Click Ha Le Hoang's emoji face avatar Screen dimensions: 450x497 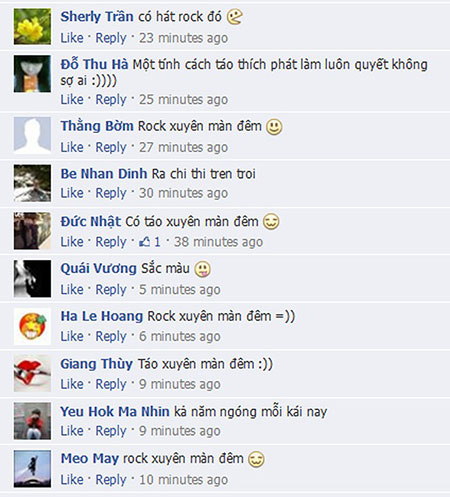point(32,326)
